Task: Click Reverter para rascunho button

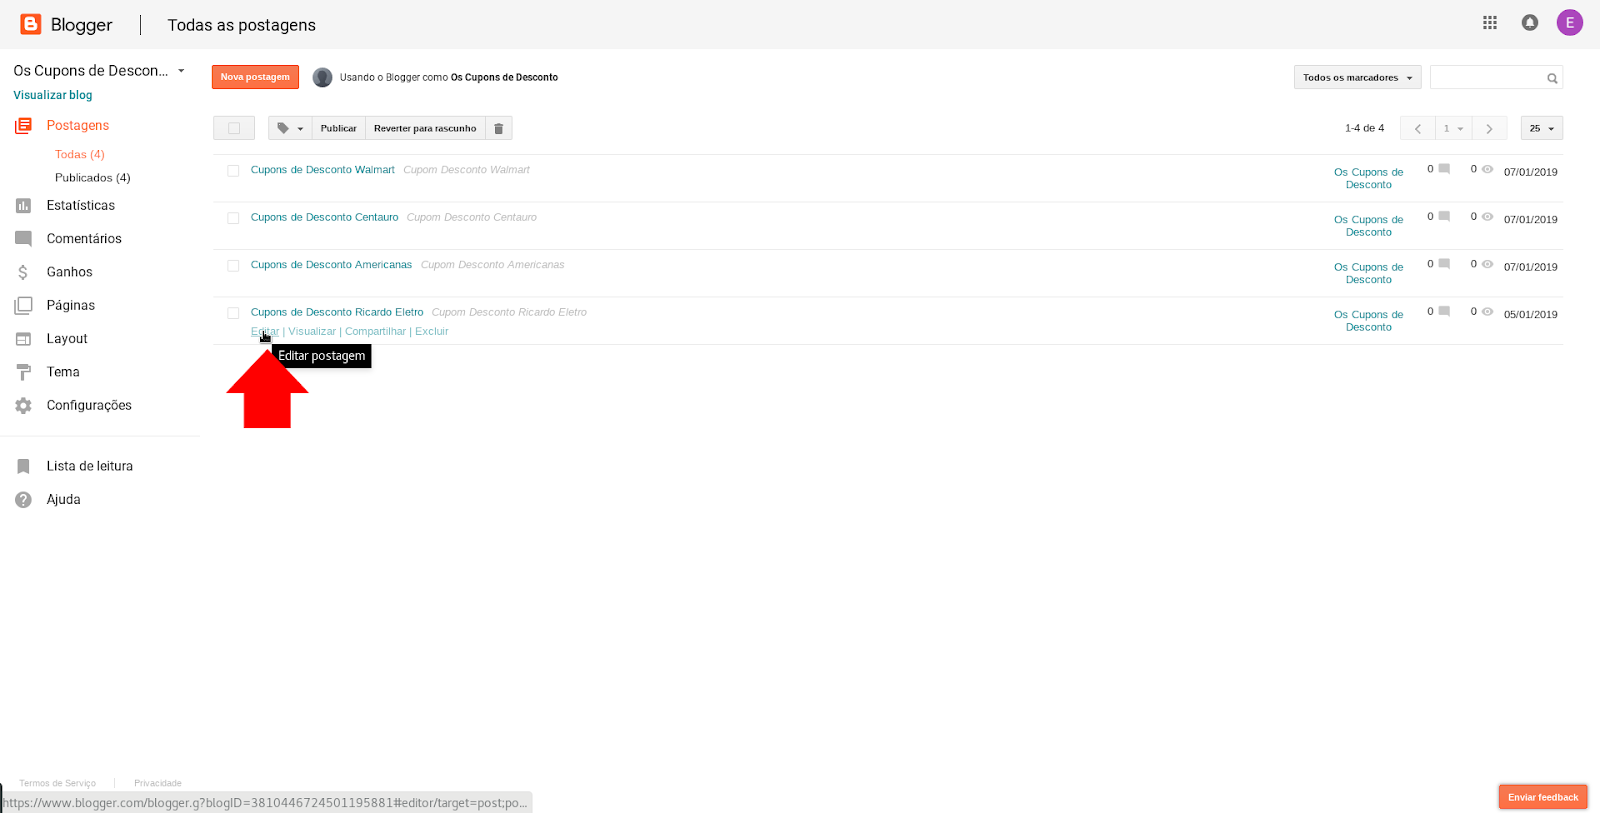Action: click(425, 128)
